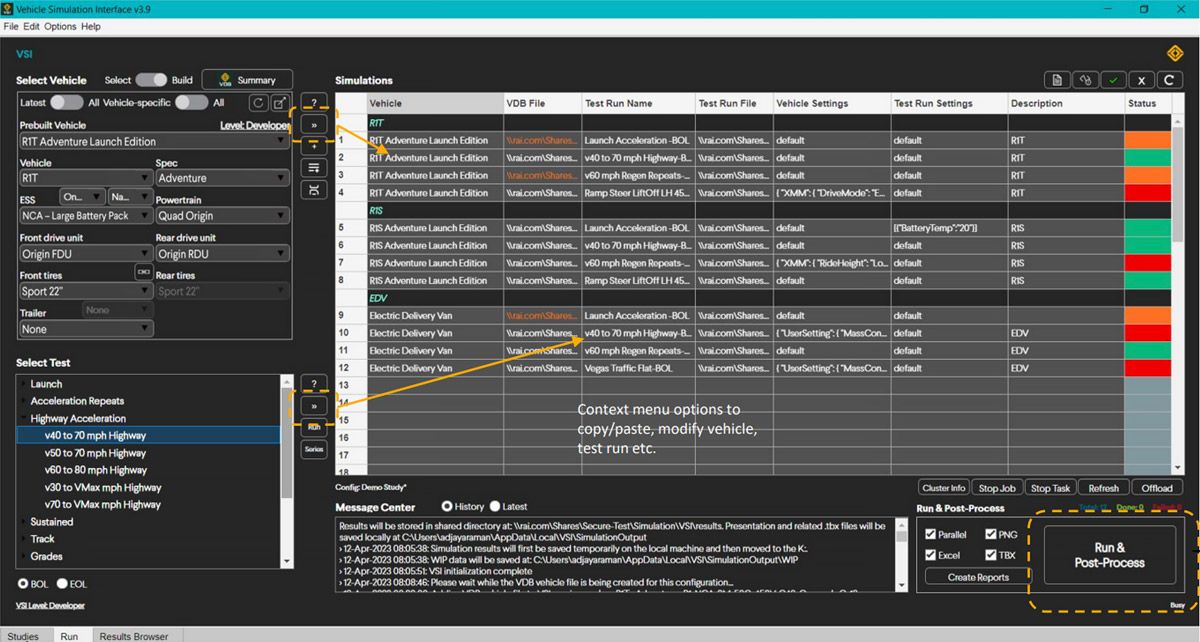This screenshot has width=1200, height=642.
Task: Expand the Spec dropdown showing Adventure
Action: tap(221, 178)
